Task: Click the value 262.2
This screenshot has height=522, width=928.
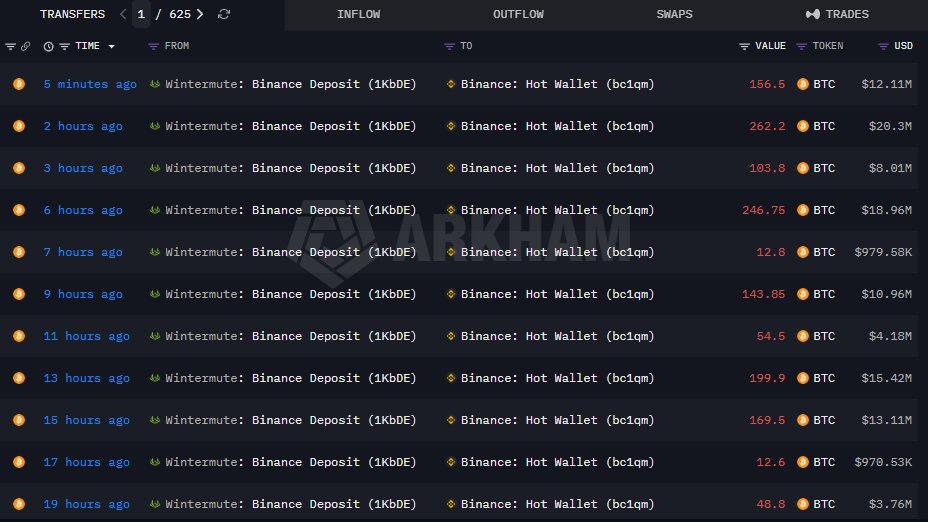Action: tap(767, 126)
